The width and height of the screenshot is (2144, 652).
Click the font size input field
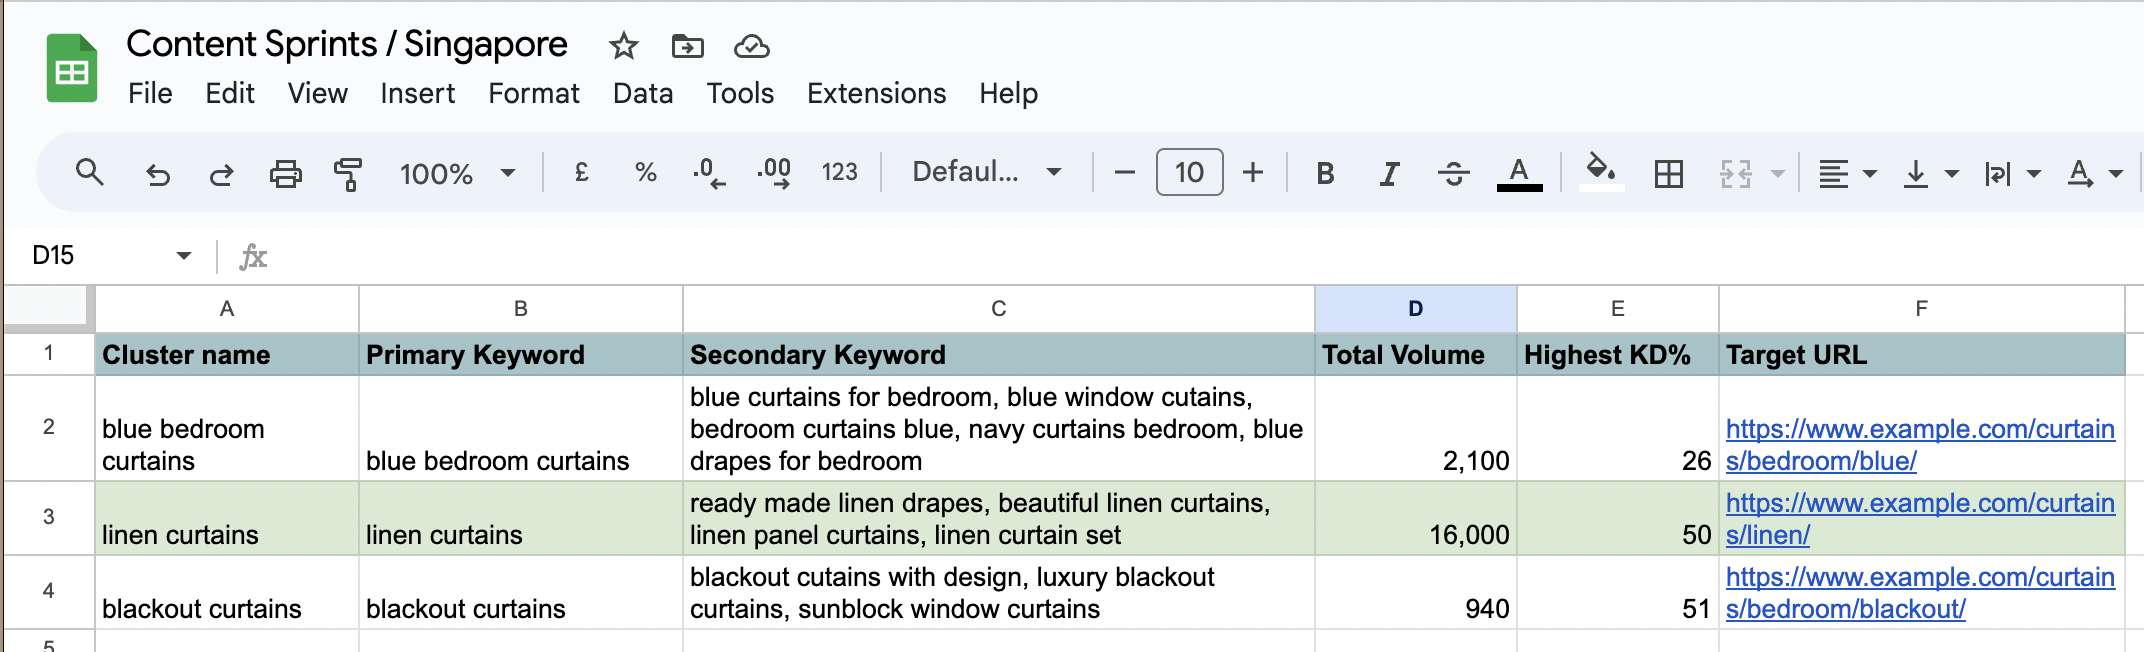pos(1189,173)
